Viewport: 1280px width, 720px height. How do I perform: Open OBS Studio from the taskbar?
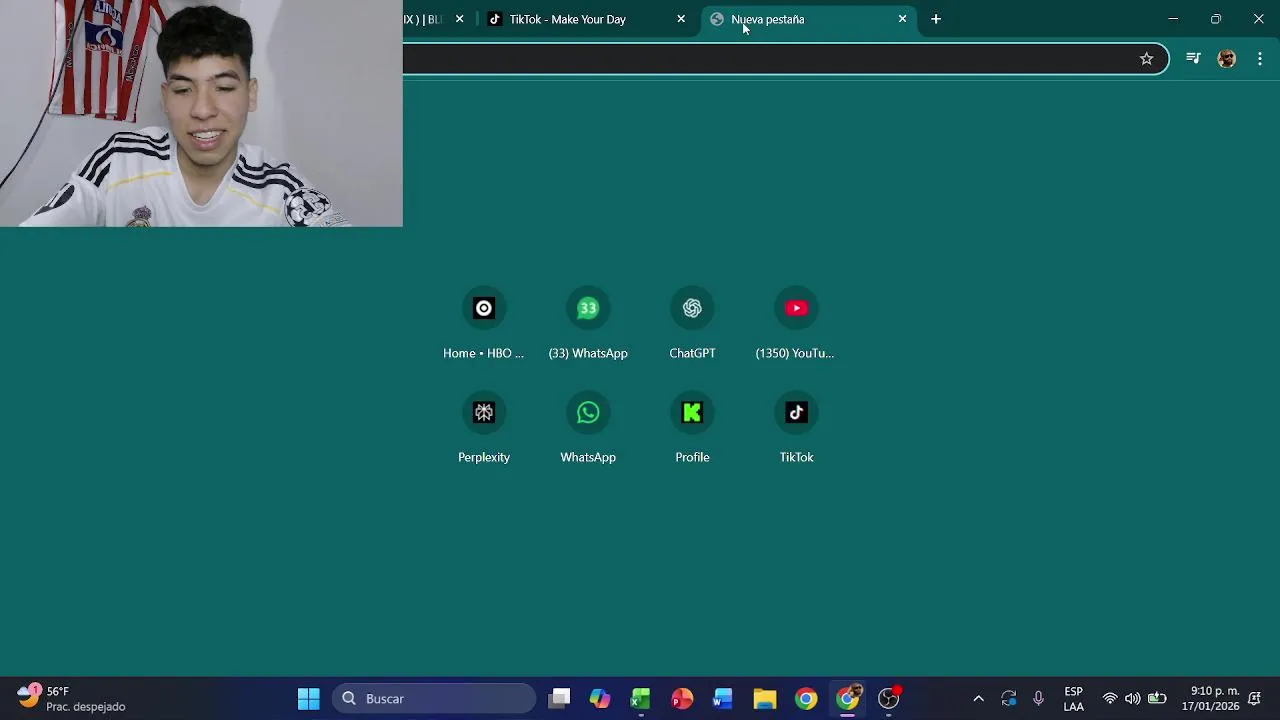[x=889, y=699]
